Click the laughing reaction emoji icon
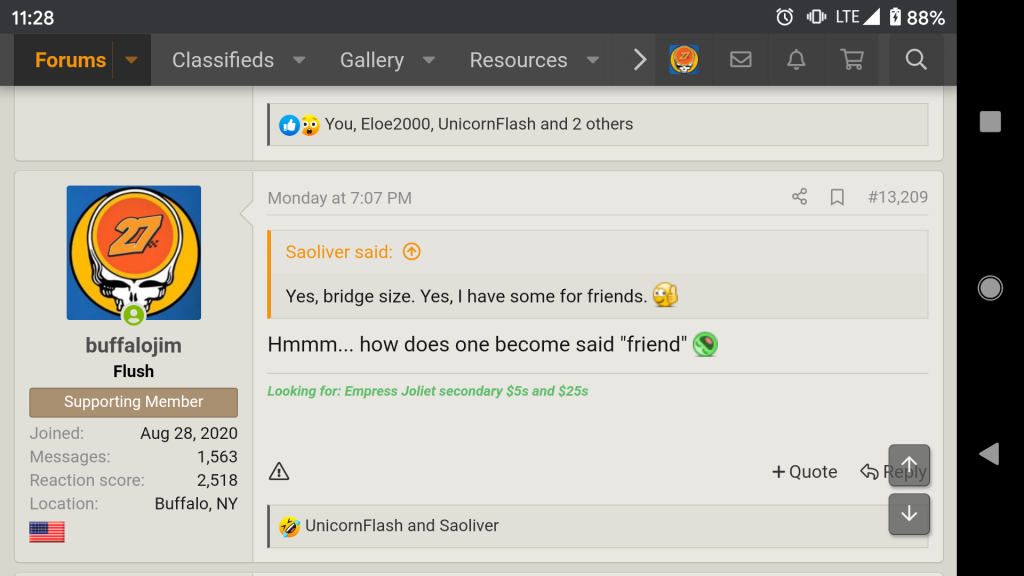This screenshot has height=576, width=1024. coord(289,526)
